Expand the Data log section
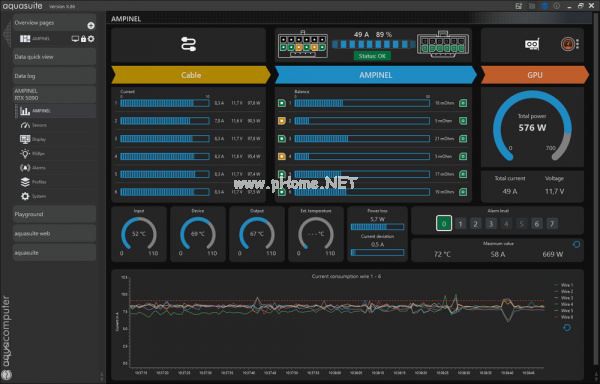Screen dimensions: 600x384 point(54,76)
